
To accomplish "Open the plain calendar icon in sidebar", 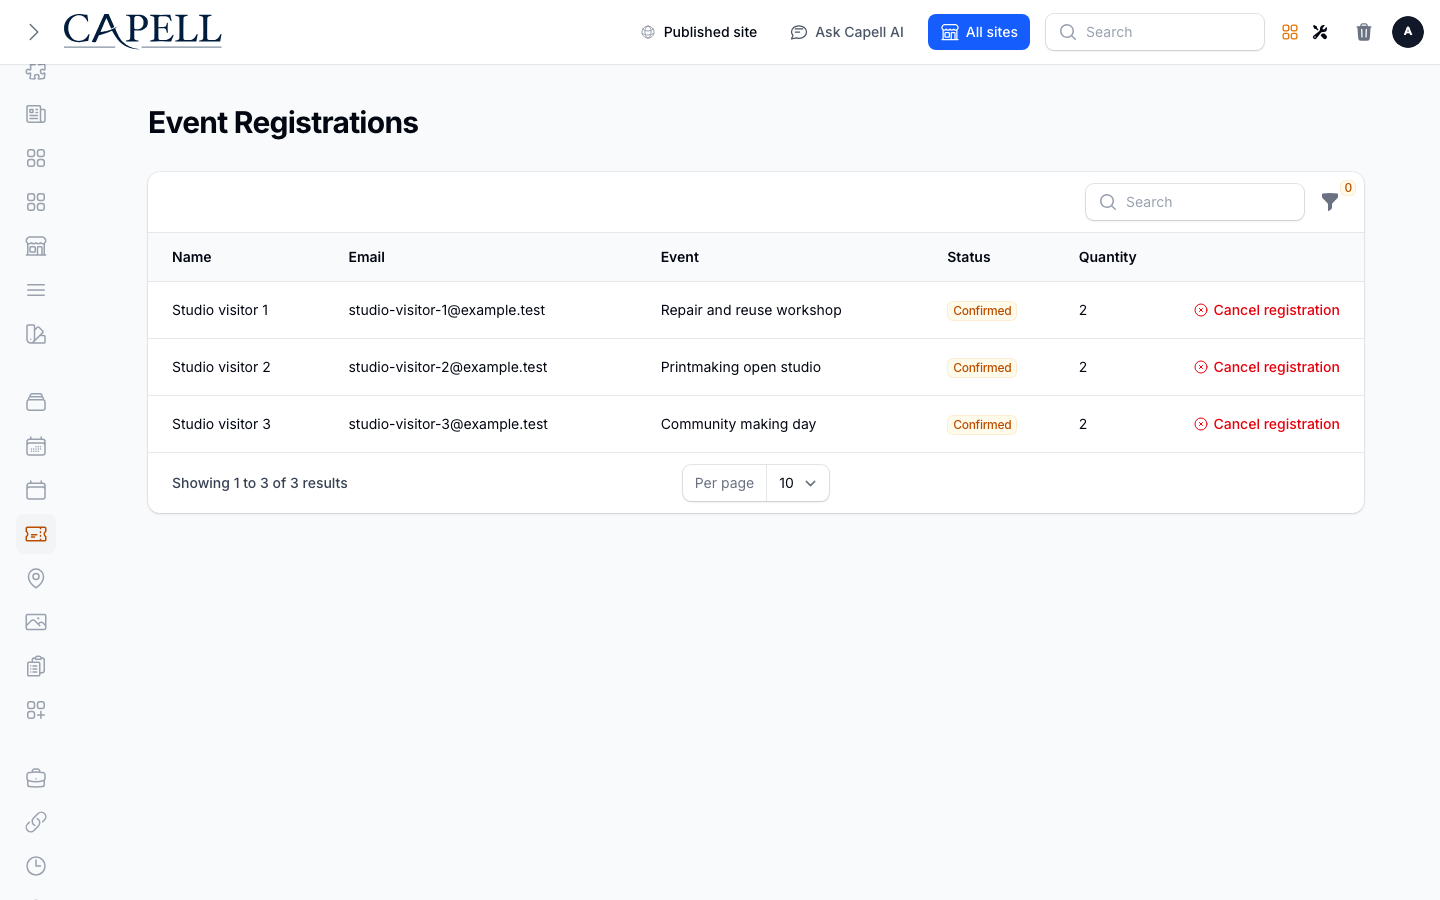I will 36,490.
